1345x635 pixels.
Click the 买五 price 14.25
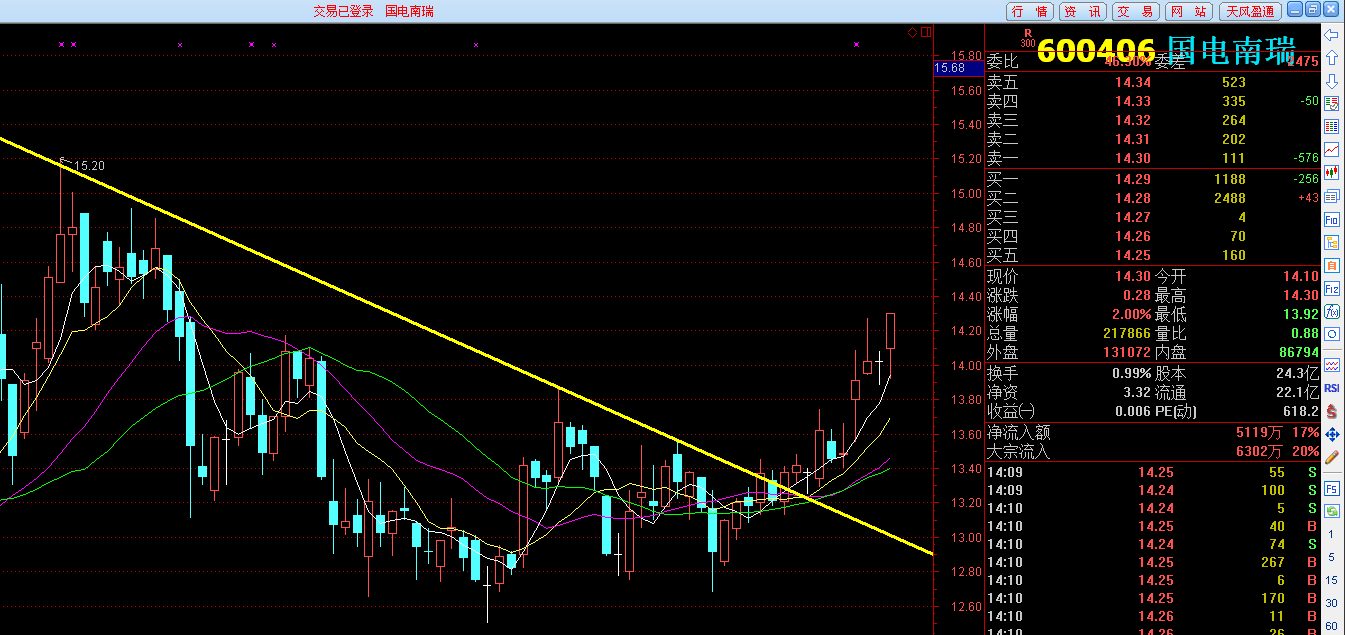[1133, 255]
